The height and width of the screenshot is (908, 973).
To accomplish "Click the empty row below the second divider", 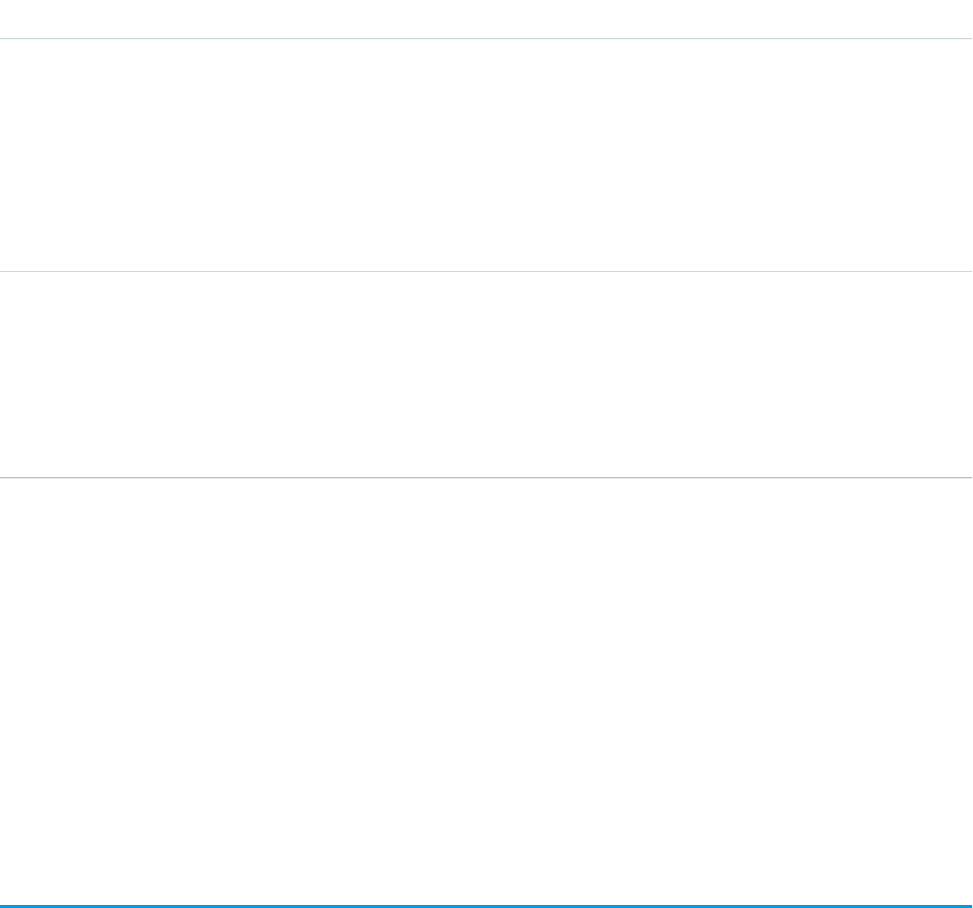I will click(x=486, y=374).
